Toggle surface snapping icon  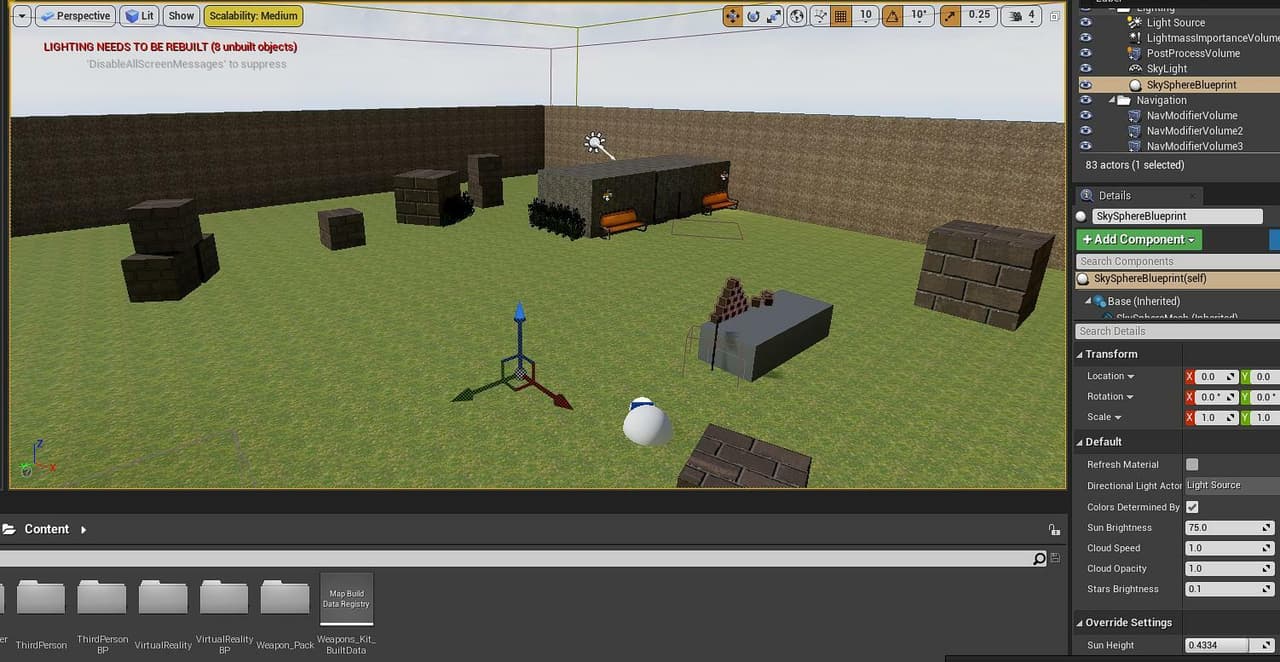[820, 16]
